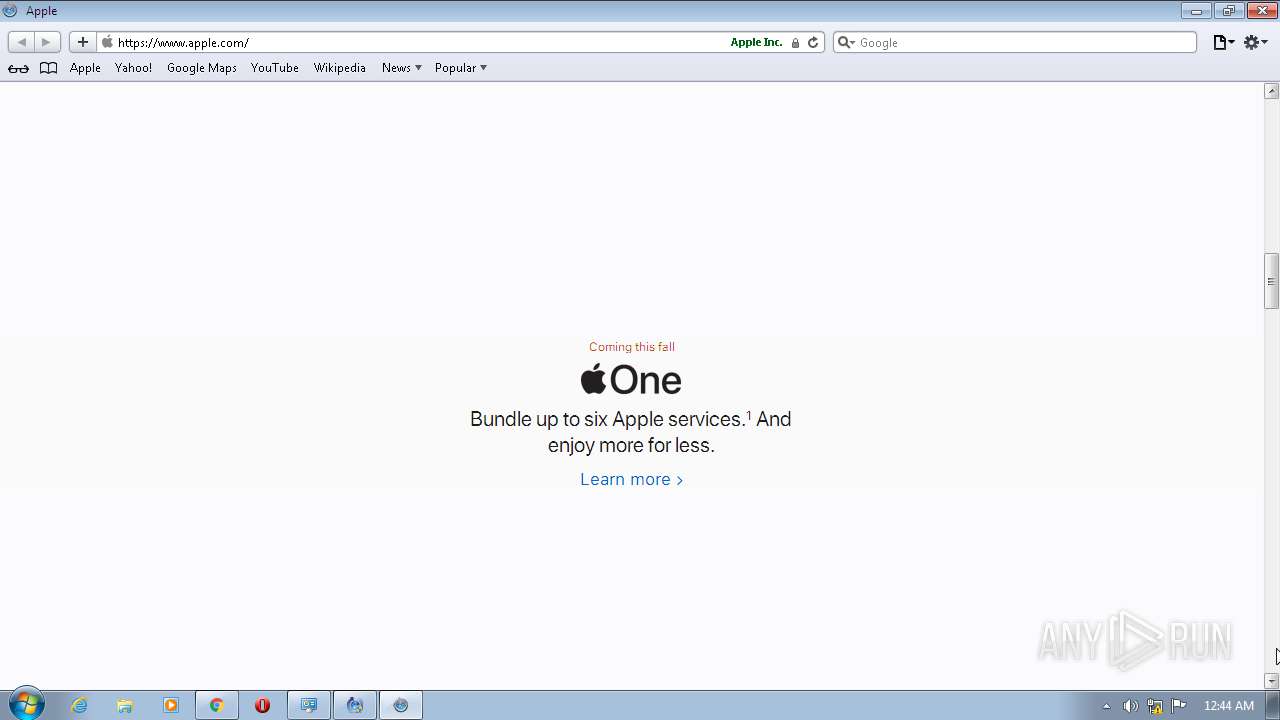This screenshot has height=720, width=1280.
Task: Open the Wikipedia bookmark
Action: coord(340,68)
